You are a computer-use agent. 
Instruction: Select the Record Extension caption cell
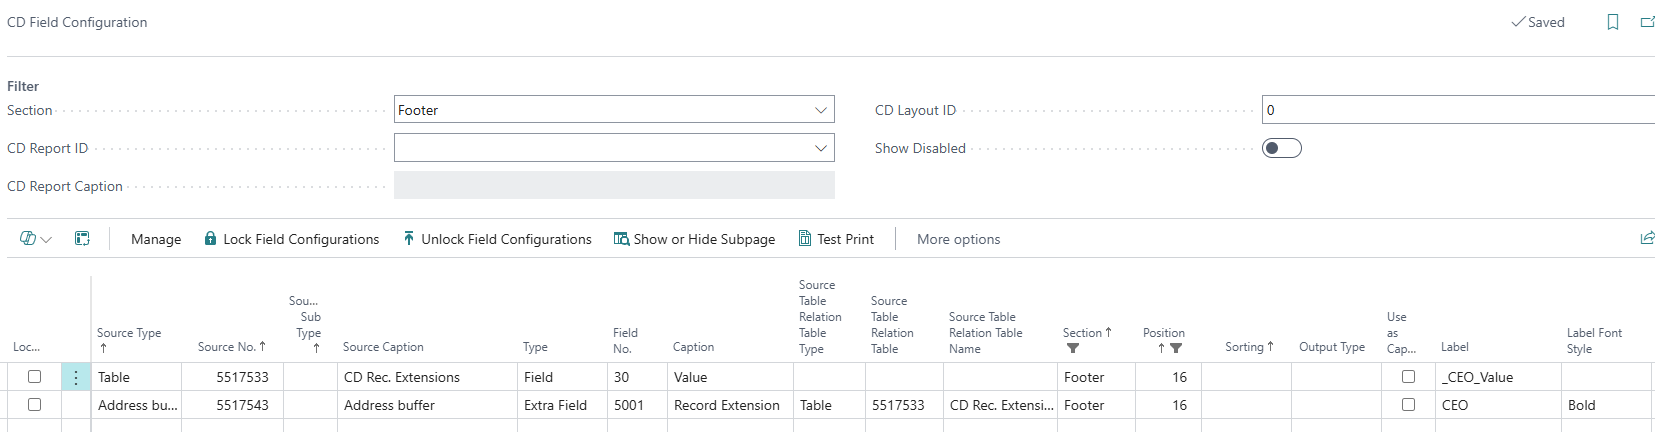coord(730,405)
